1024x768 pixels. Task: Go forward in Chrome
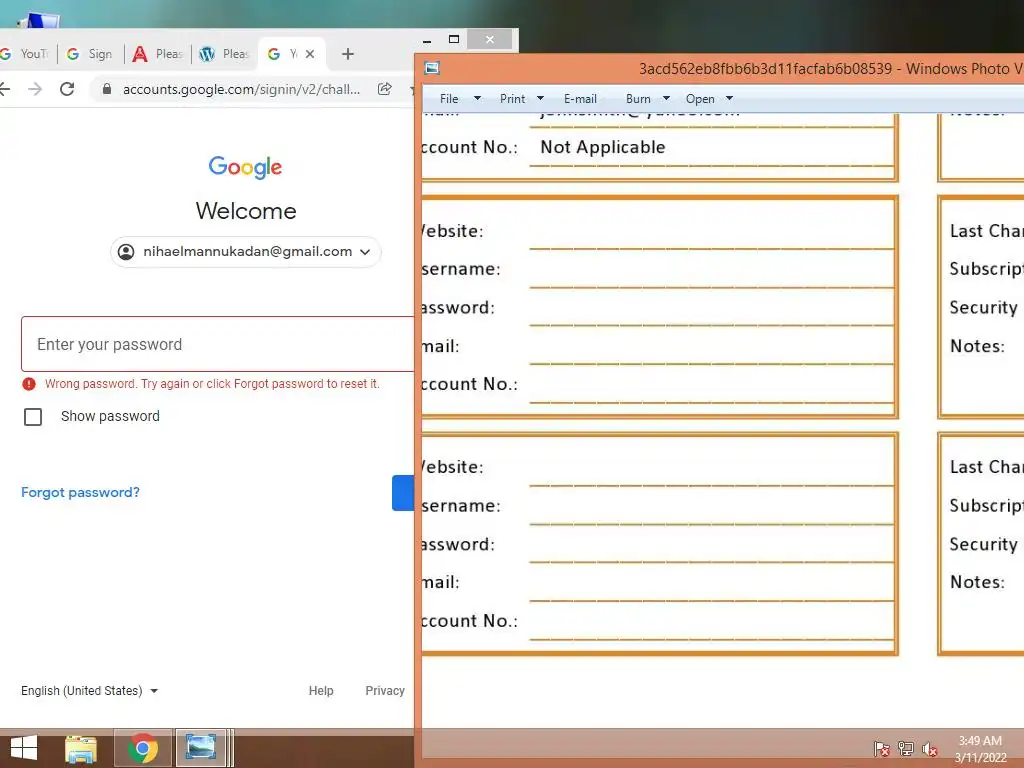pos(35,89)
